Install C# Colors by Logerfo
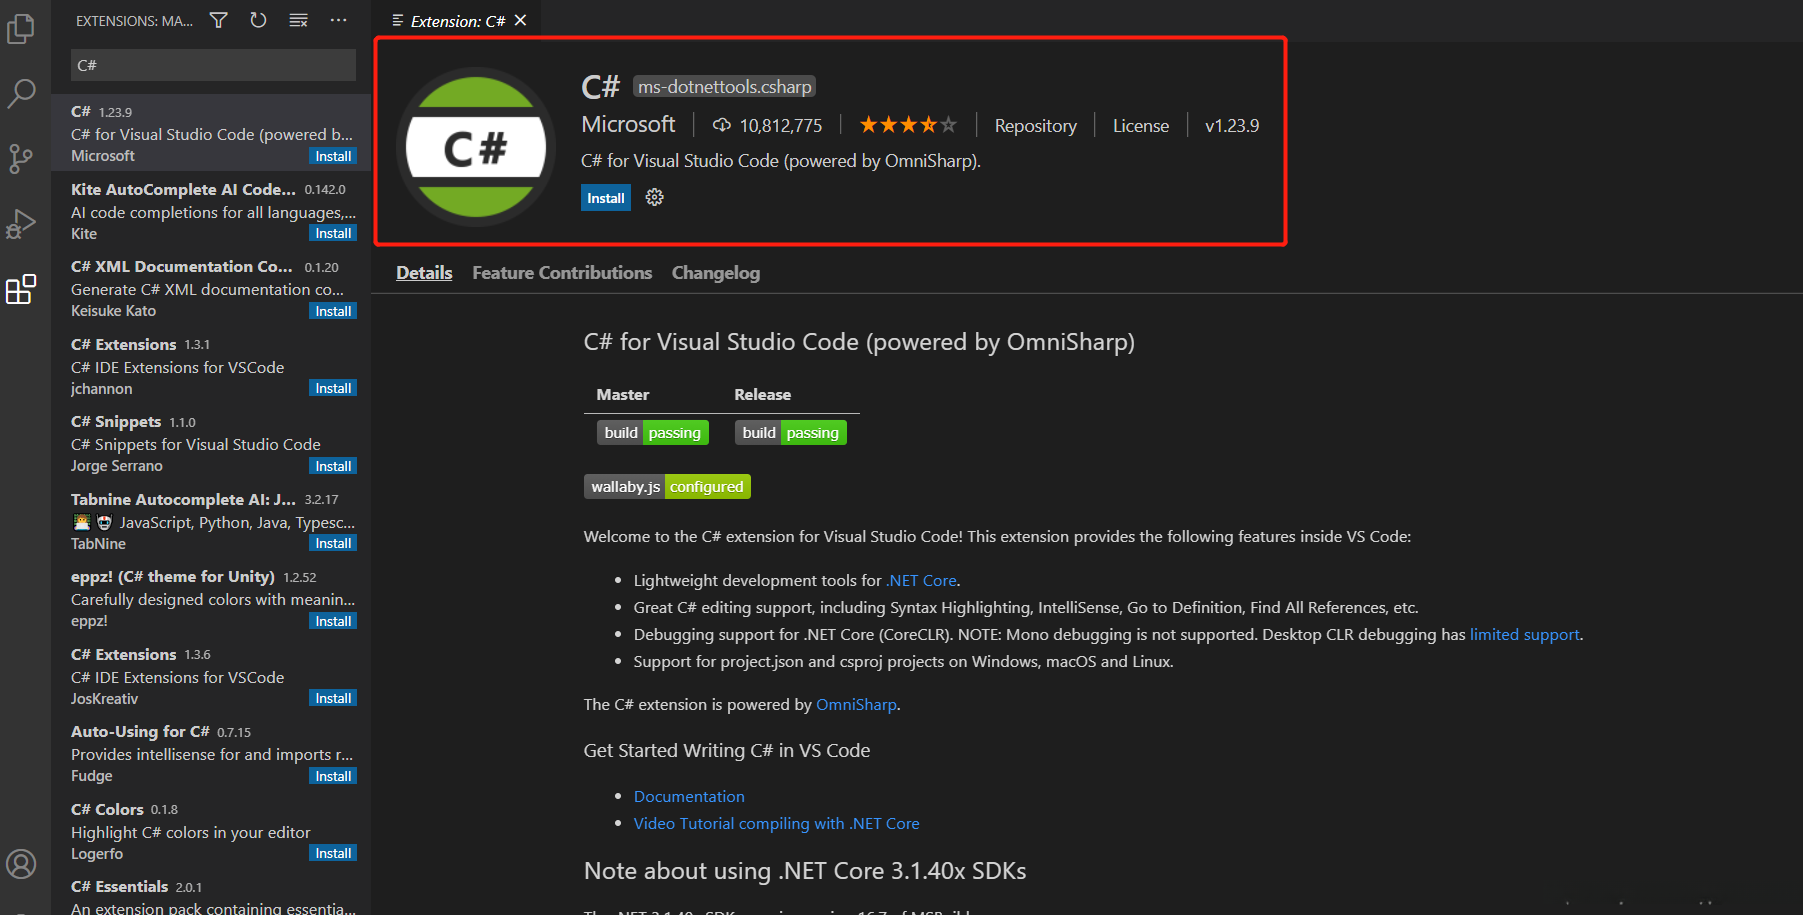 click(333, 853)
